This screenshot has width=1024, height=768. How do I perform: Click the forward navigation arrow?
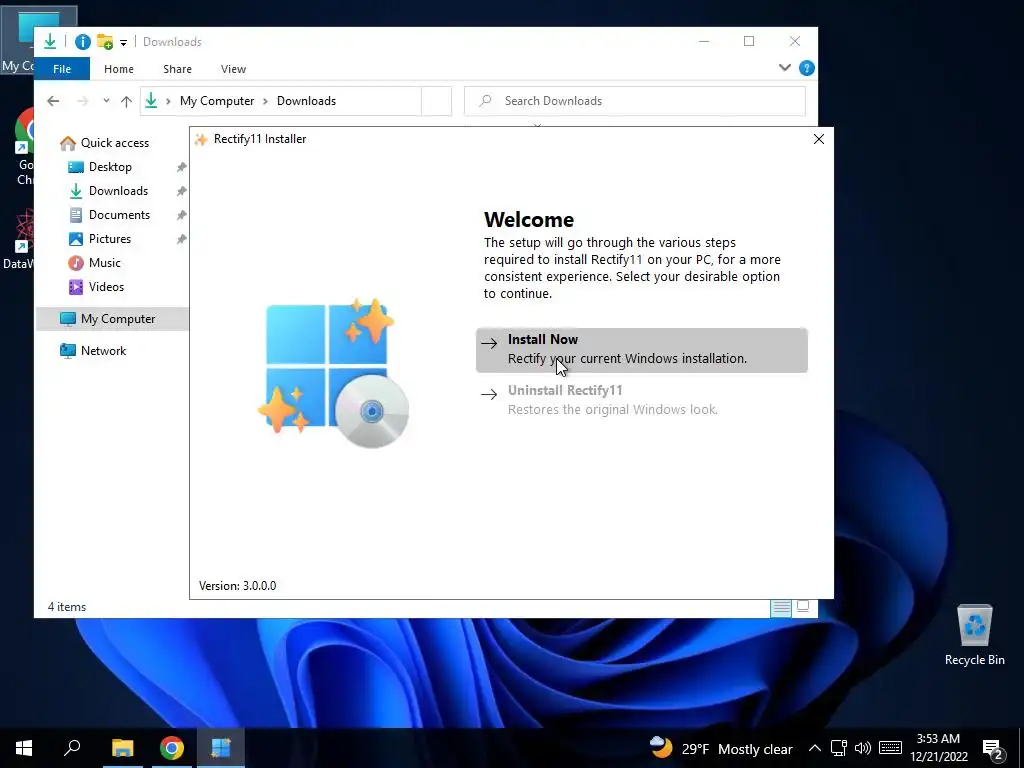click(x=82, y=101)
